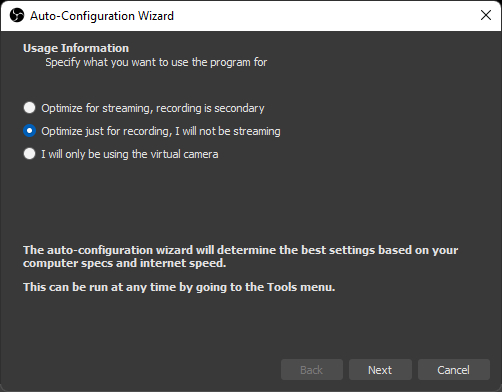Click empty title bar area left of close button

click(x=333, y=15)
